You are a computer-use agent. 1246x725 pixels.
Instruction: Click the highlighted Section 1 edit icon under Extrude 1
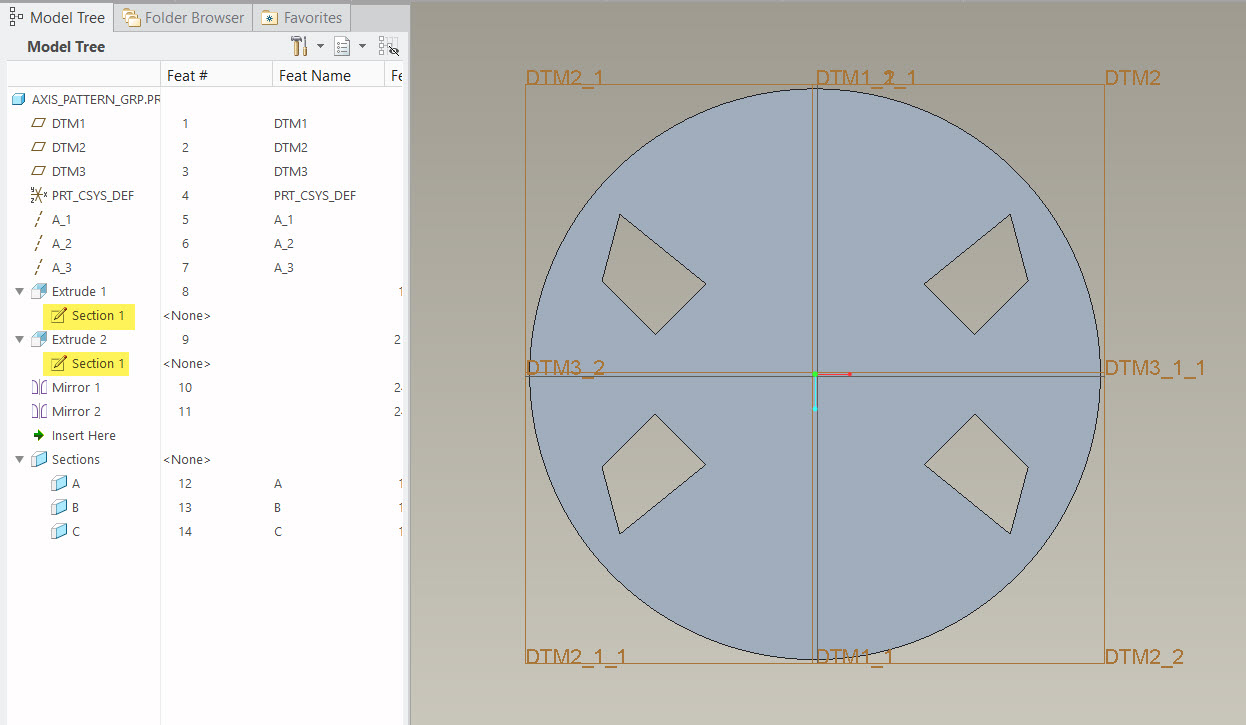point(60,316)
